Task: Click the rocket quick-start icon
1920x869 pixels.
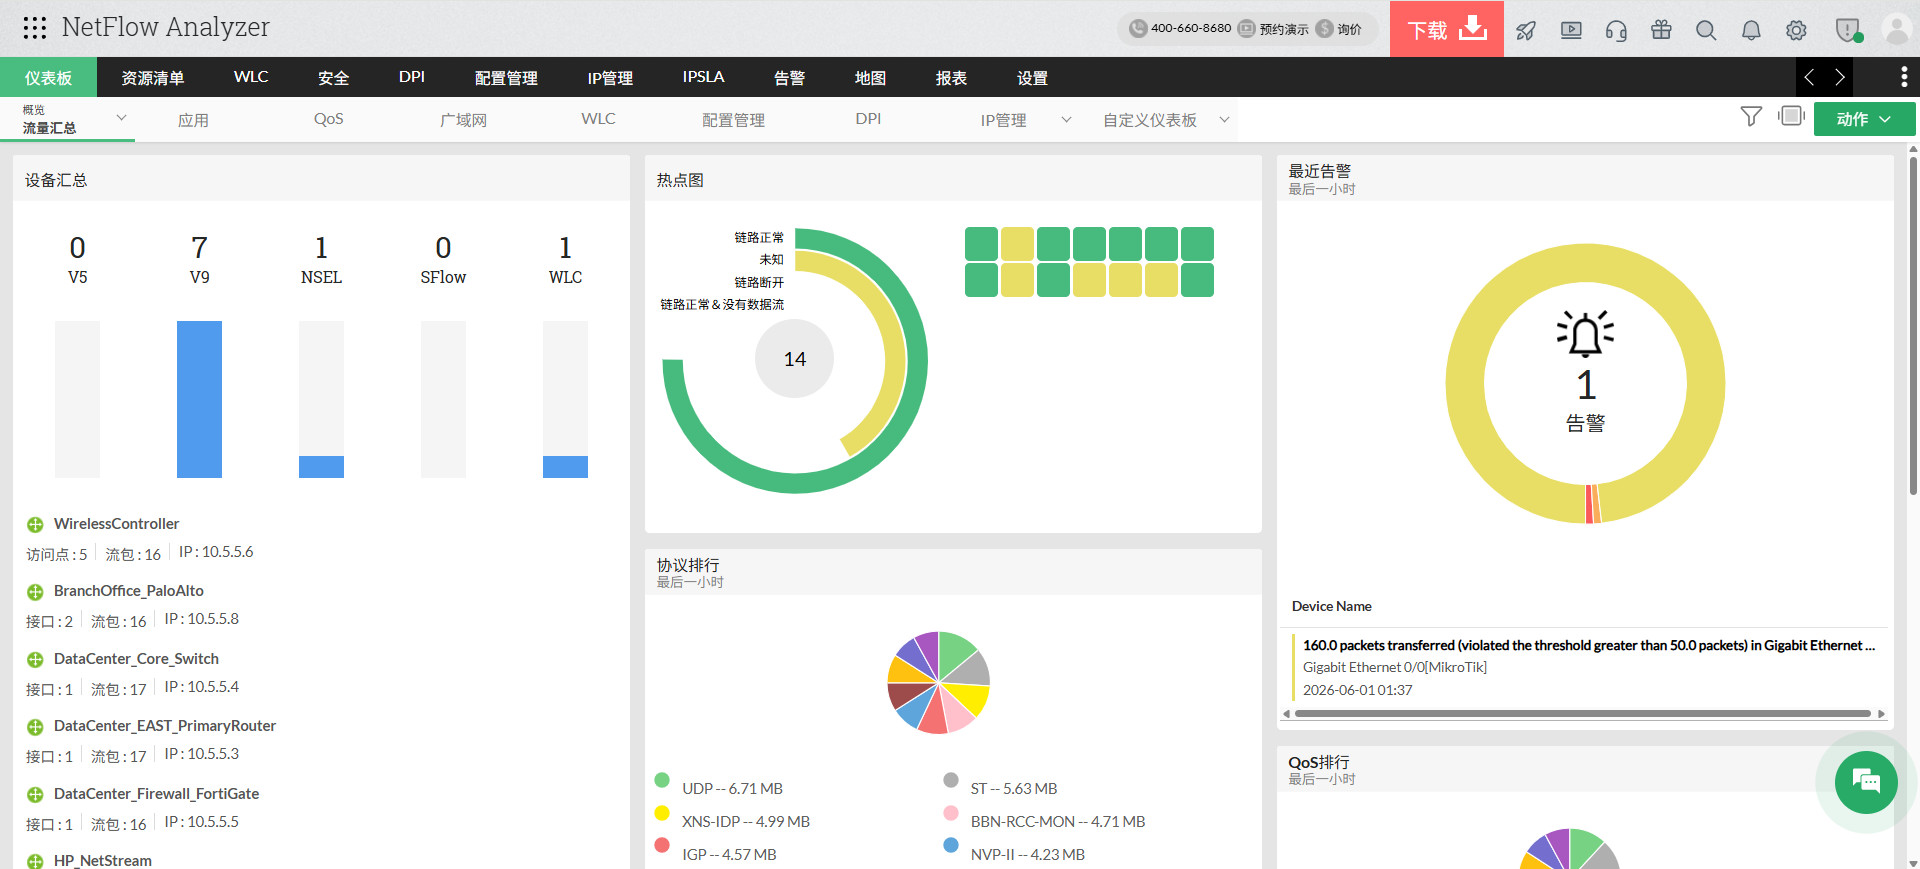Action: (1526, 30)
